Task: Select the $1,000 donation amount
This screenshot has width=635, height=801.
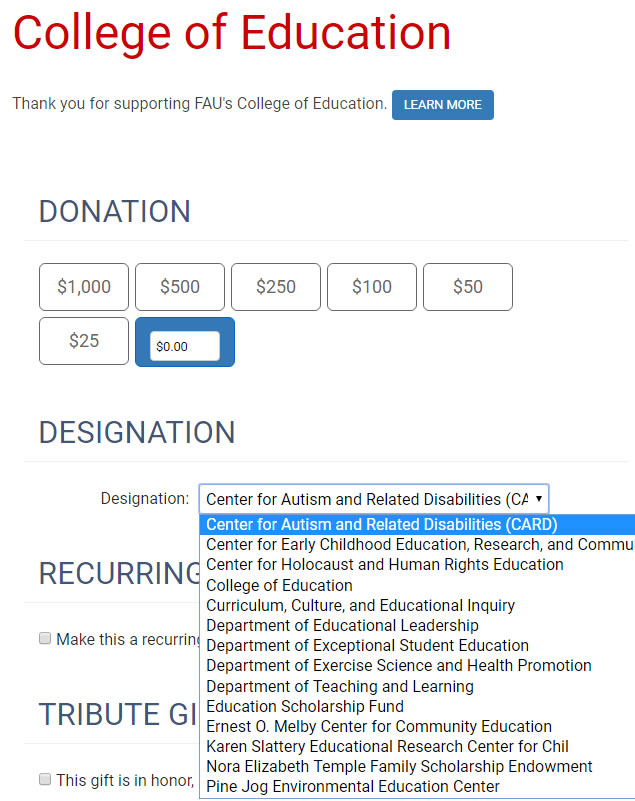Action: pos(84,287)
